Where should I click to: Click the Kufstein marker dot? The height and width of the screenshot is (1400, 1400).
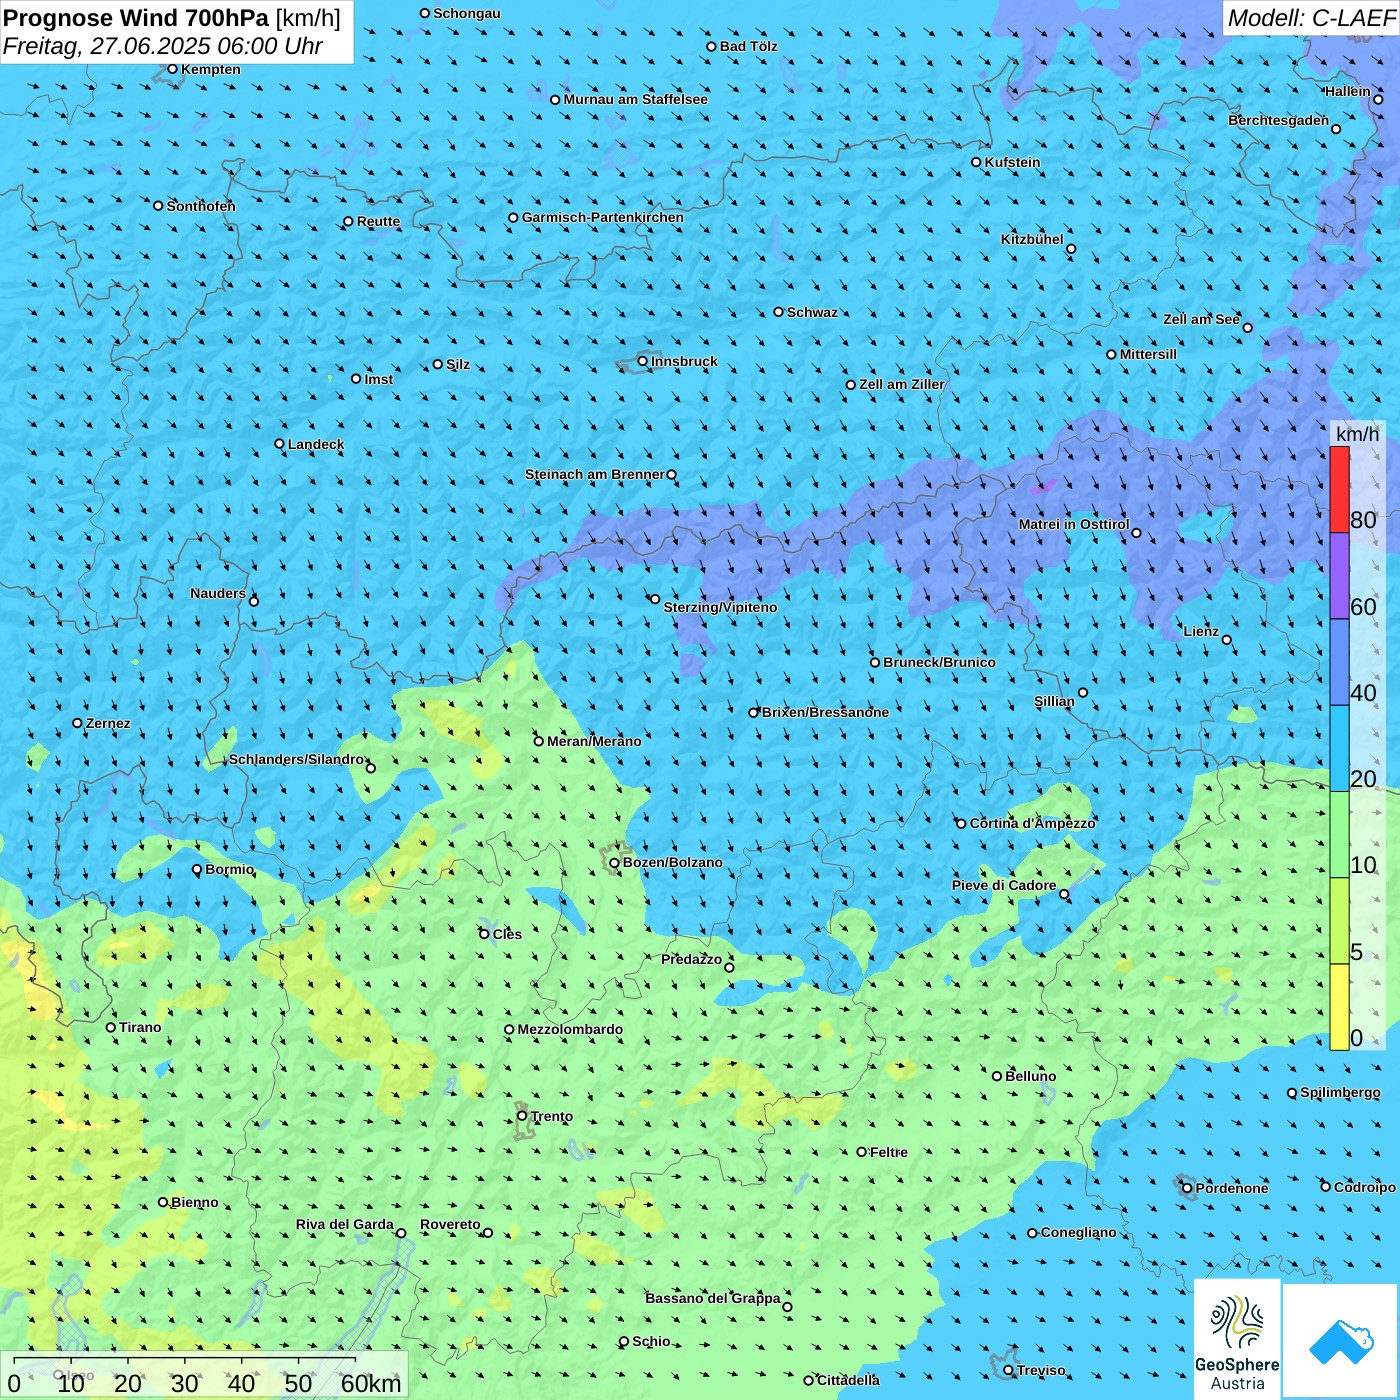coord(977,162)
